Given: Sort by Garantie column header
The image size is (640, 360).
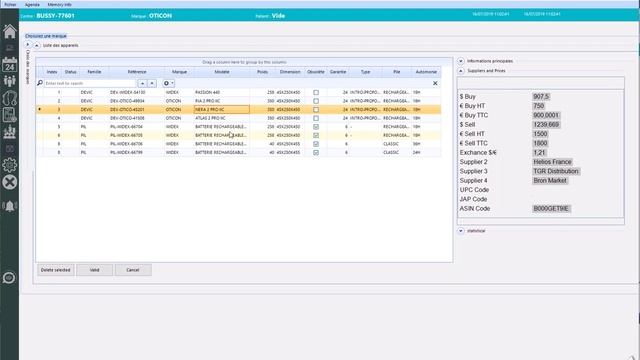Looking at the screenshot, I should 338,72.
